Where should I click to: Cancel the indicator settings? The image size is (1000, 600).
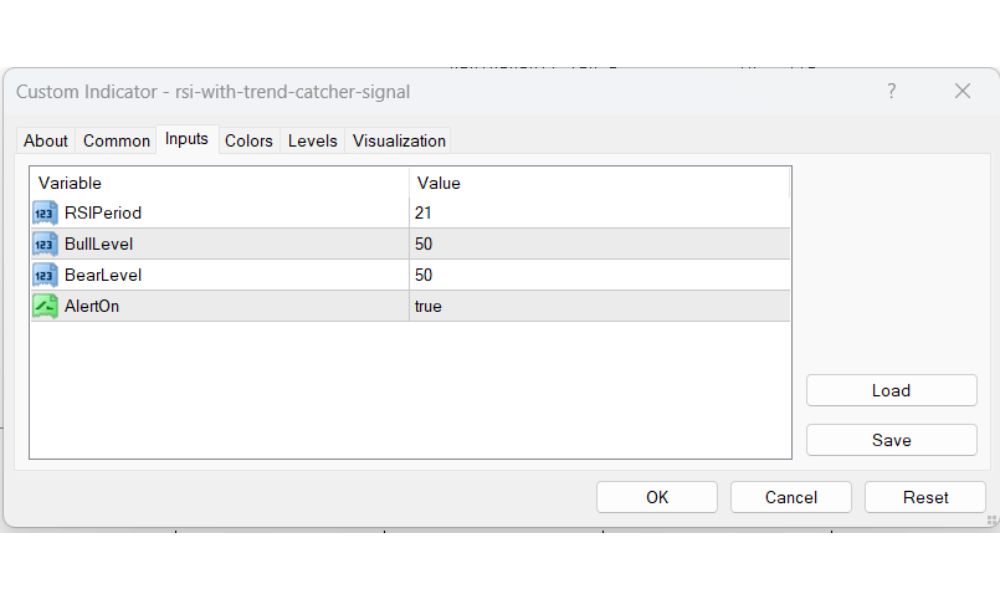click(791, 497)
